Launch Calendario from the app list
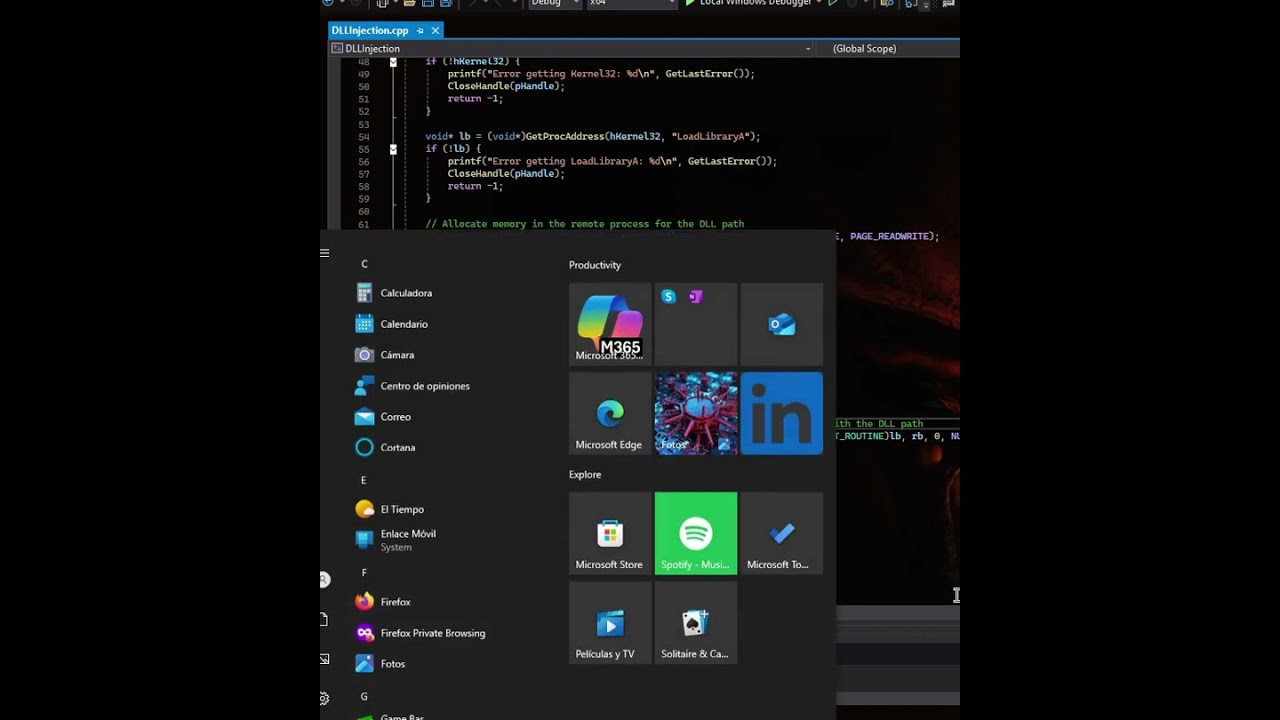Screen dimensions: 1280x720 [x=393, y=324]
